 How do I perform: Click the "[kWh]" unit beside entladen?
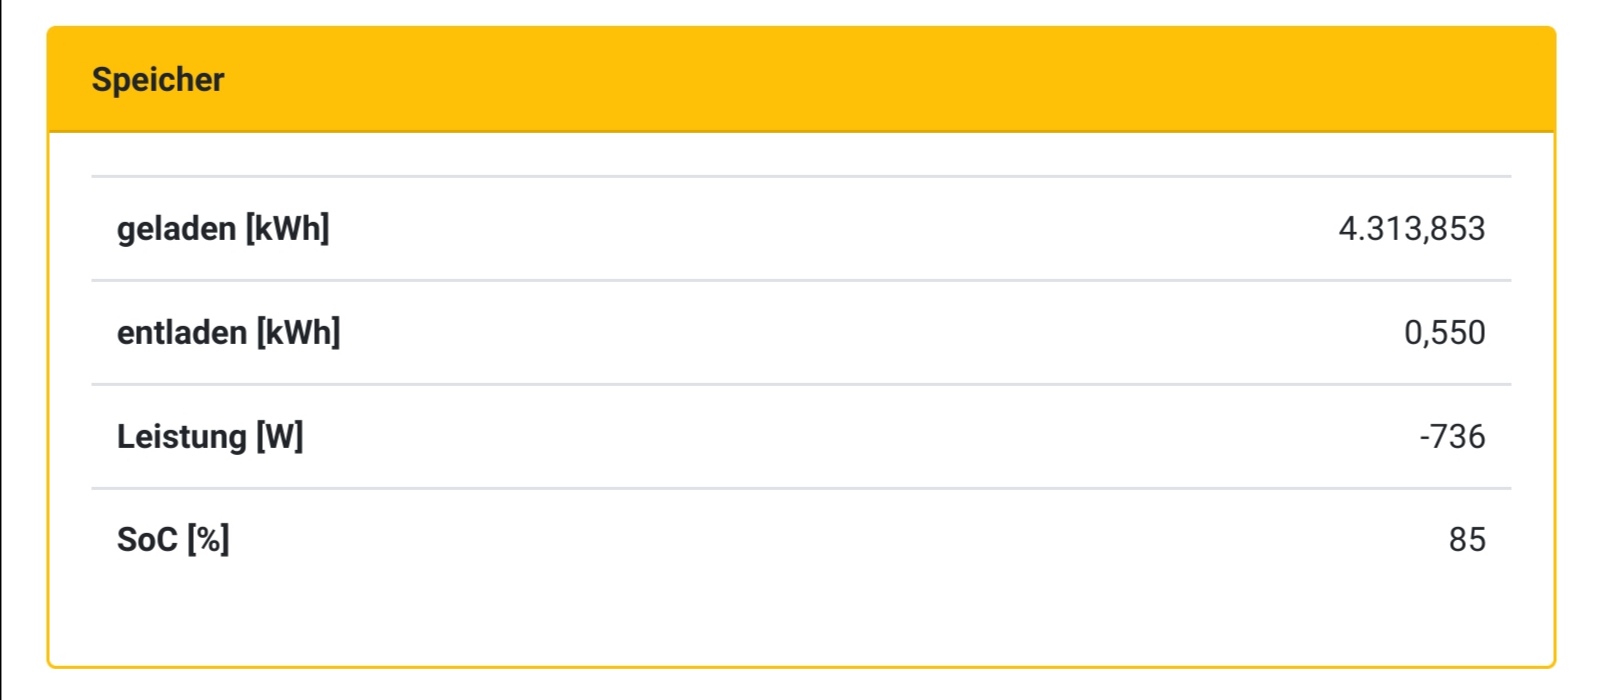(298, 333)
